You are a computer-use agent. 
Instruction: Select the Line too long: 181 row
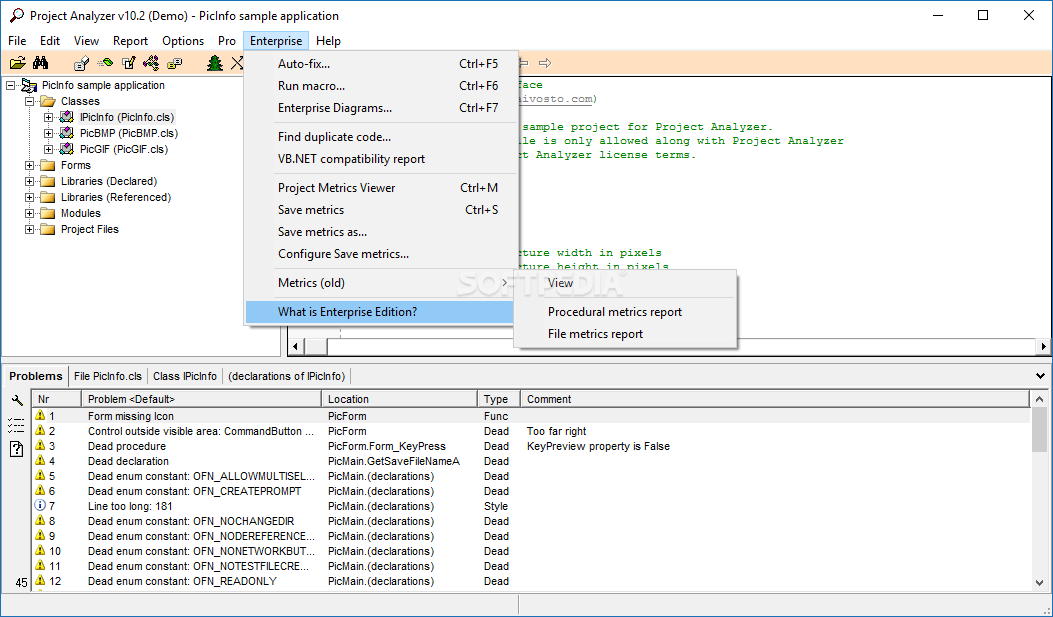click(x=531, y=506)
